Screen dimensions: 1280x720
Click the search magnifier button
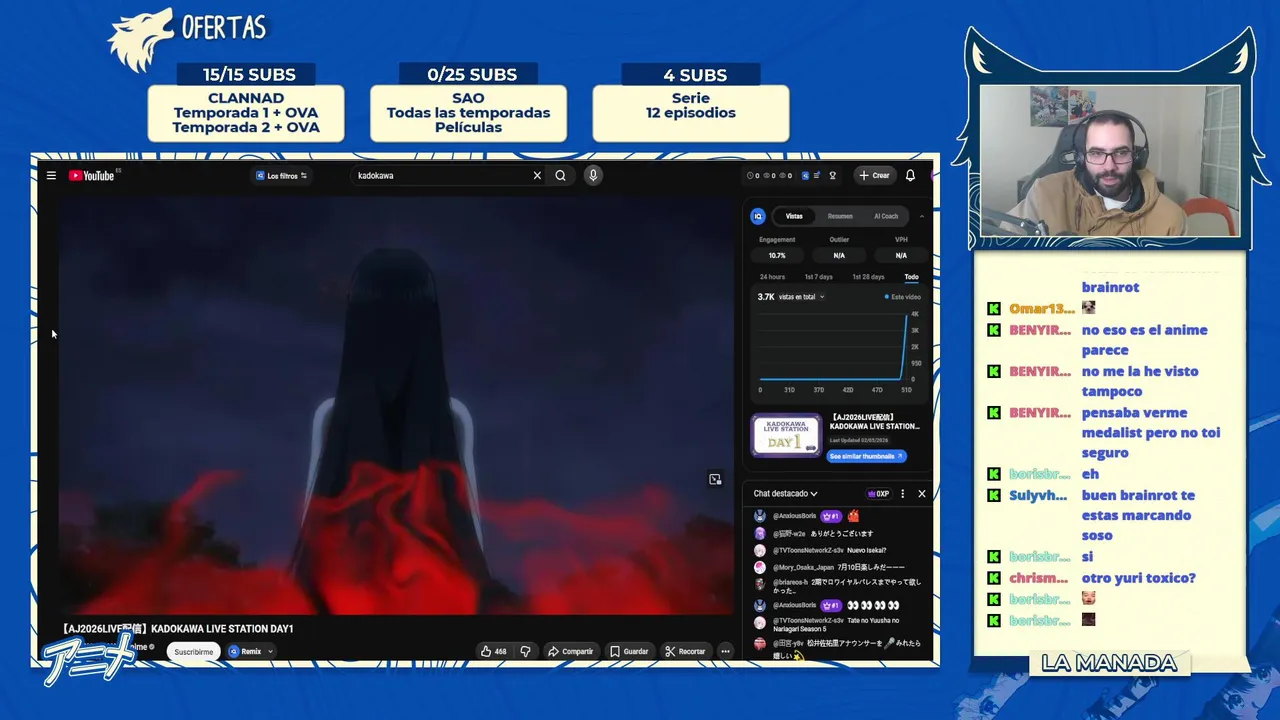[560, 175]
